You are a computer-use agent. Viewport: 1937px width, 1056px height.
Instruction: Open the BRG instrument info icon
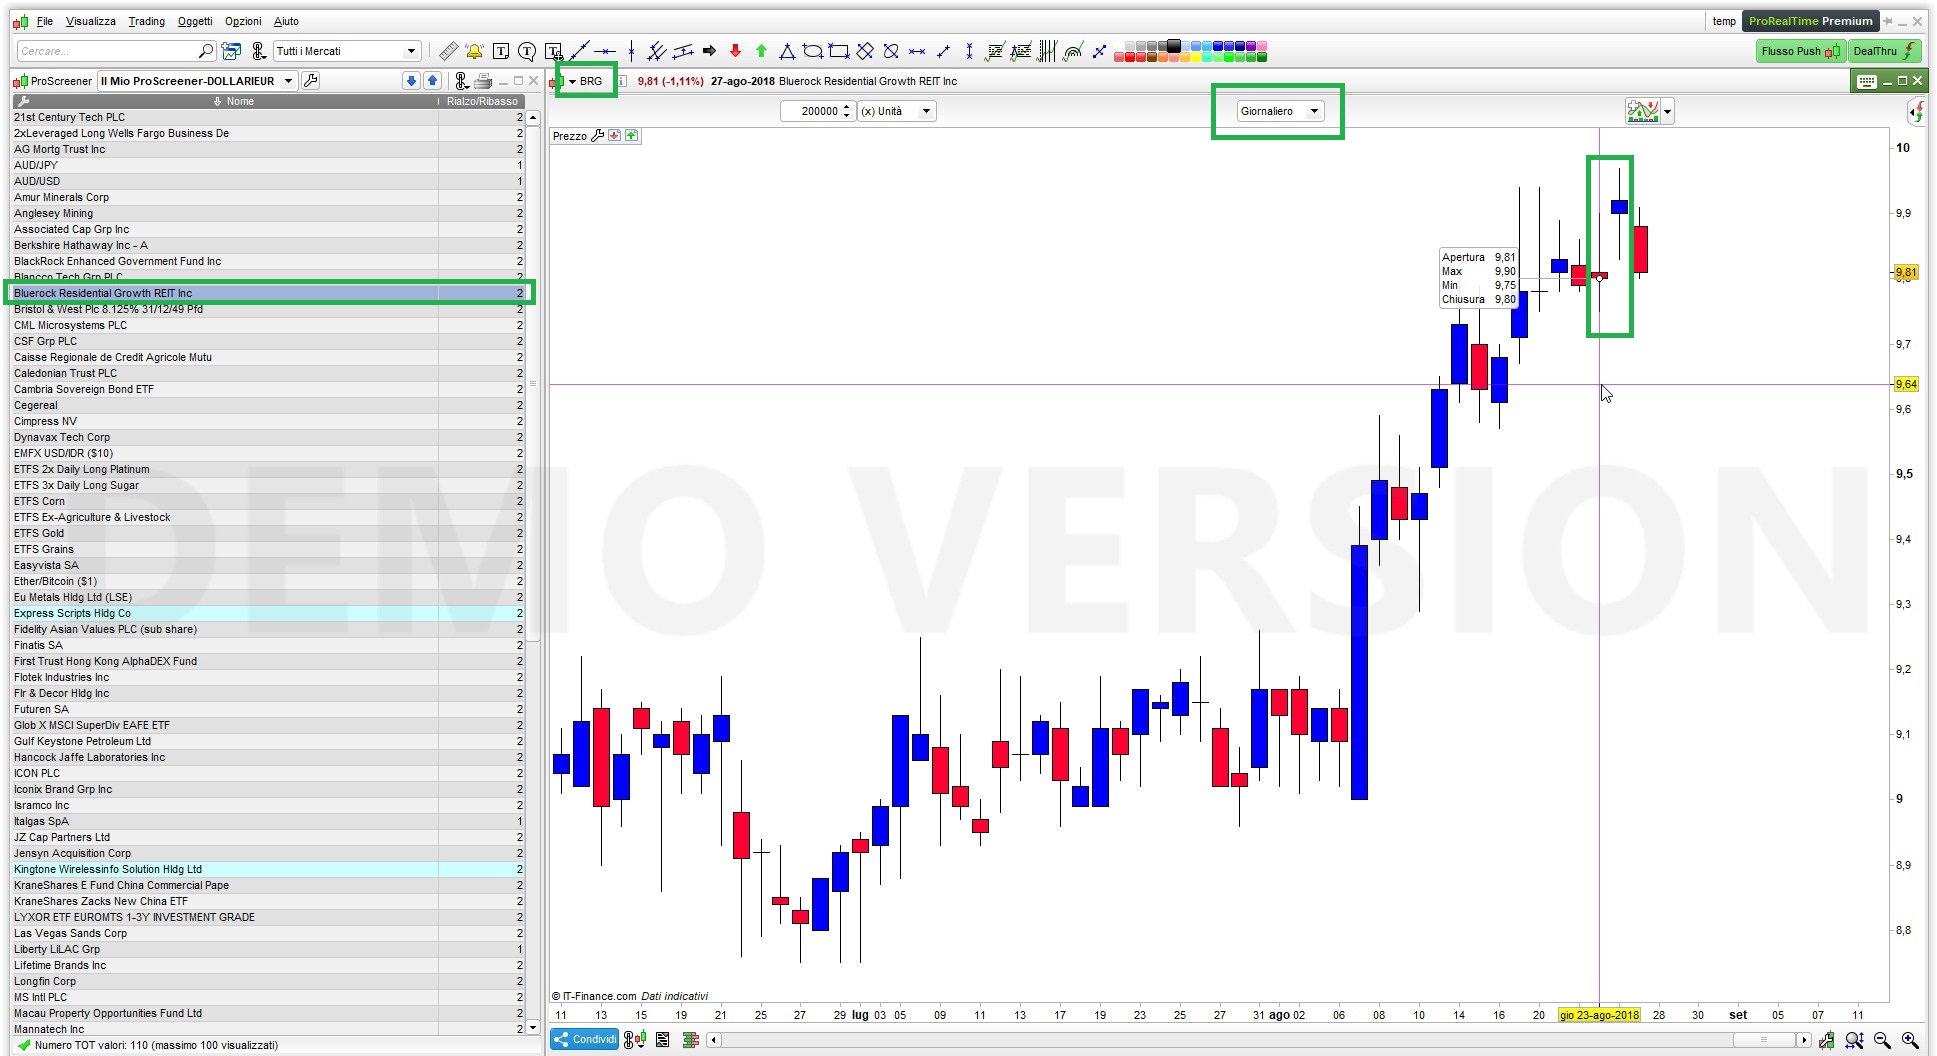622,81
